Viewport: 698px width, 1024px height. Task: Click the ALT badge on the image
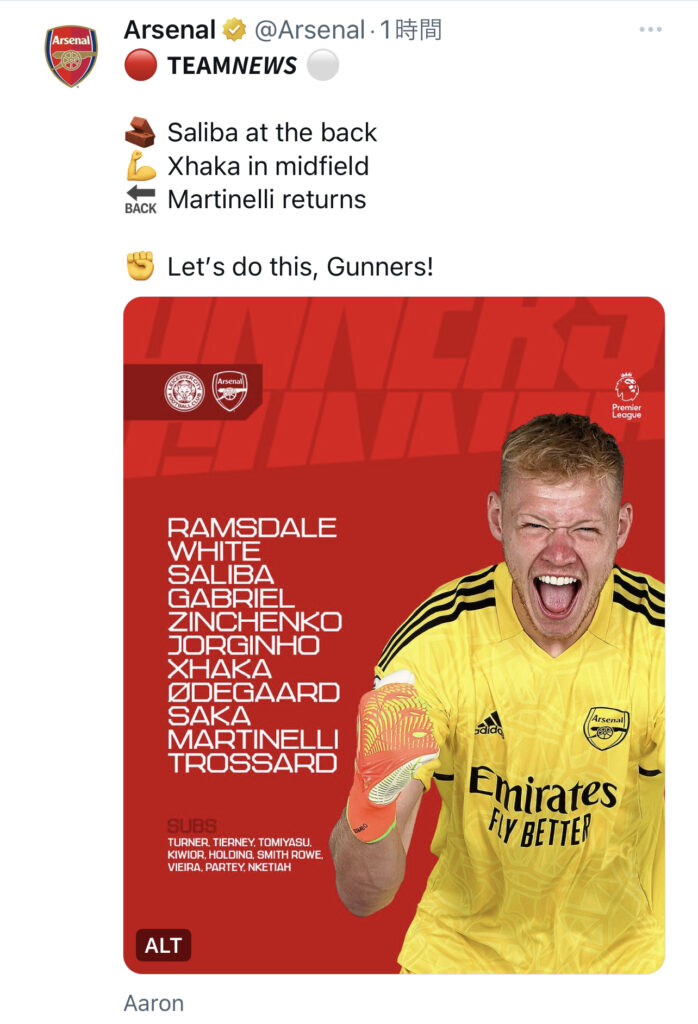(163, 945)
